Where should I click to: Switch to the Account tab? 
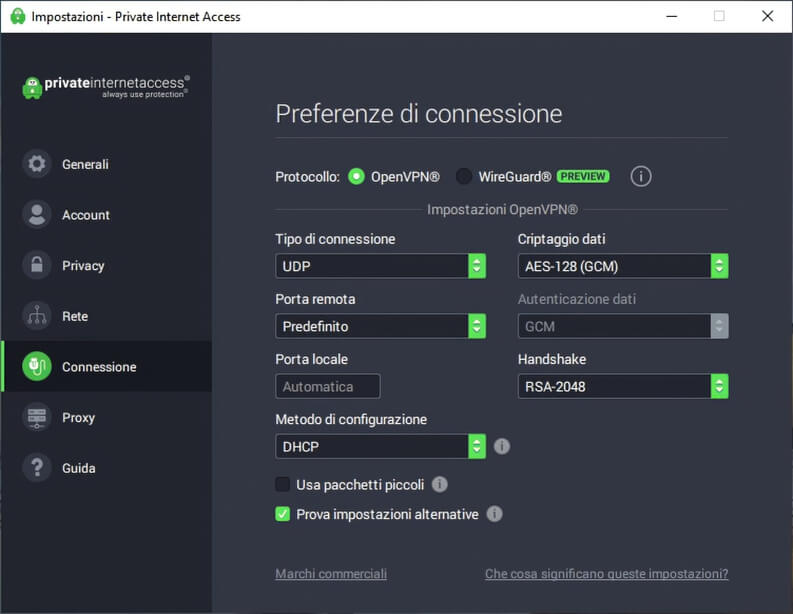pos(107,214)
